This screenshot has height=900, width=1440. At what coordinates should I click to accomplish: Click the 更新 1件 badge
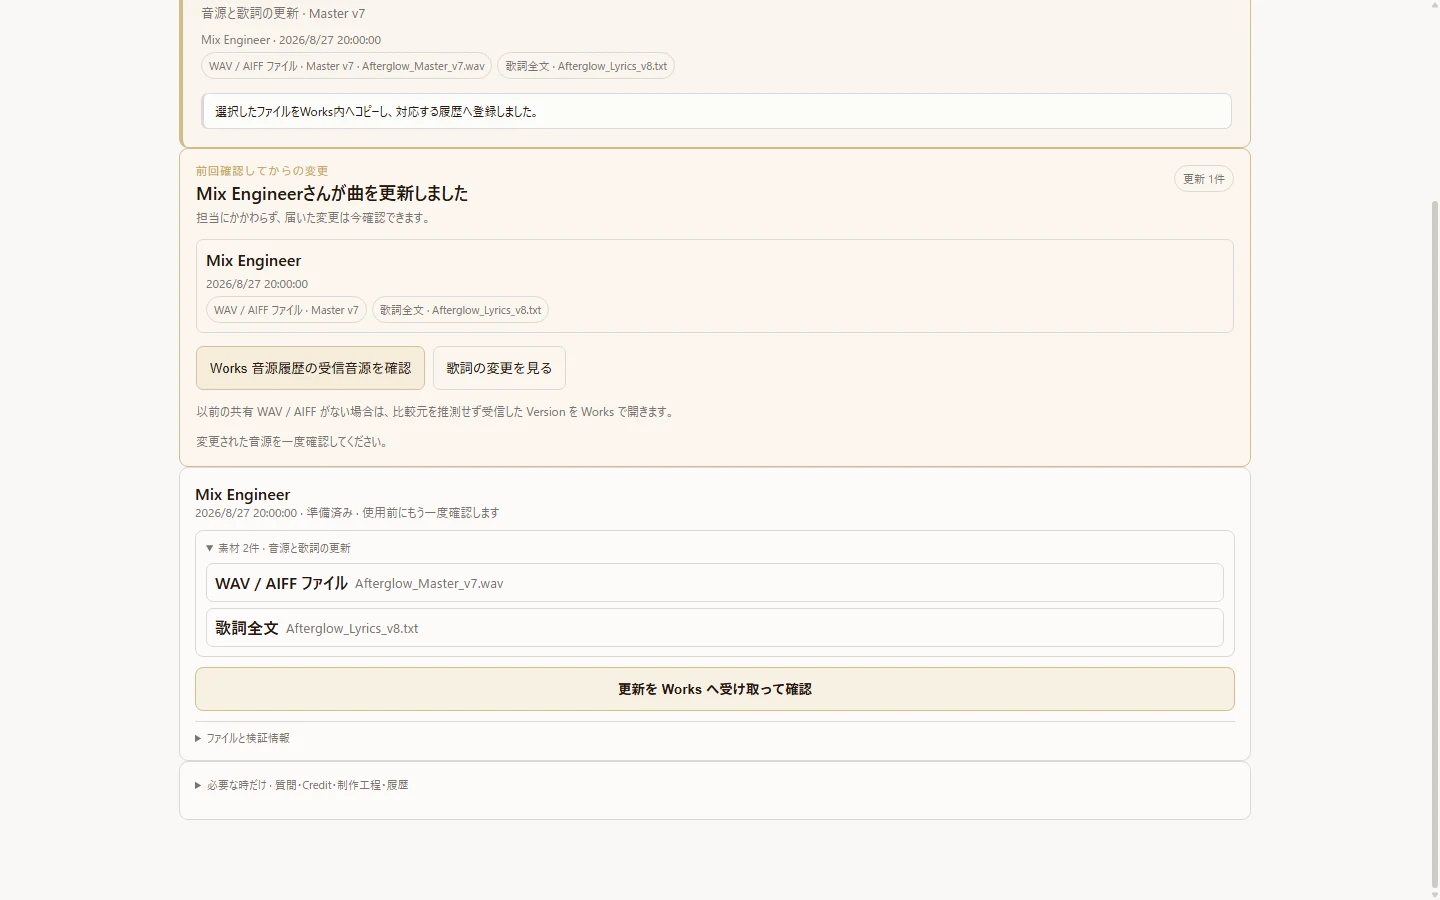tap(1204, 179)
